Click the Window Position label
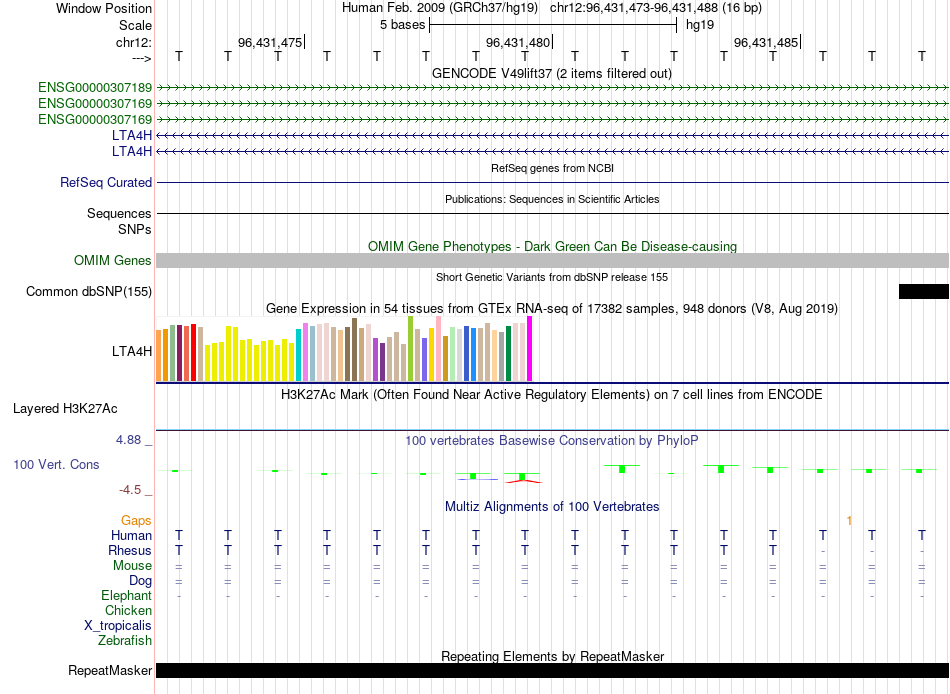The height and width of the screenshot is (694, 950). [104, 8]
